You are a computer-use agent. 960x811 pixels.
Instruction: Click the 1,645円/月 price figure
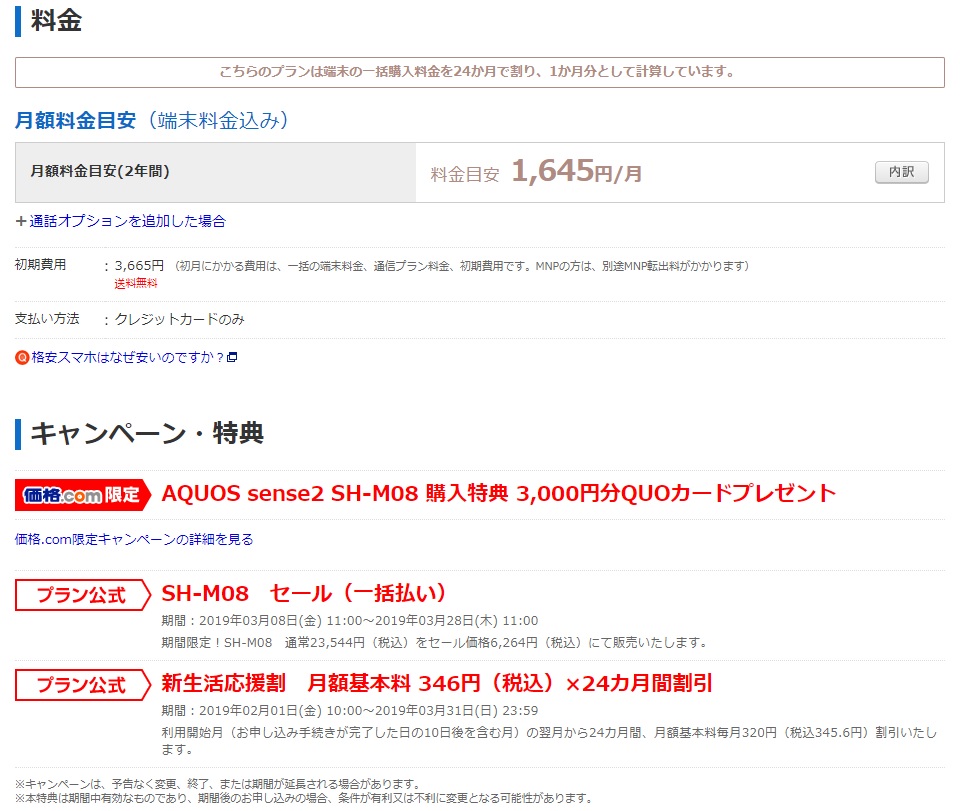(577, 171)
